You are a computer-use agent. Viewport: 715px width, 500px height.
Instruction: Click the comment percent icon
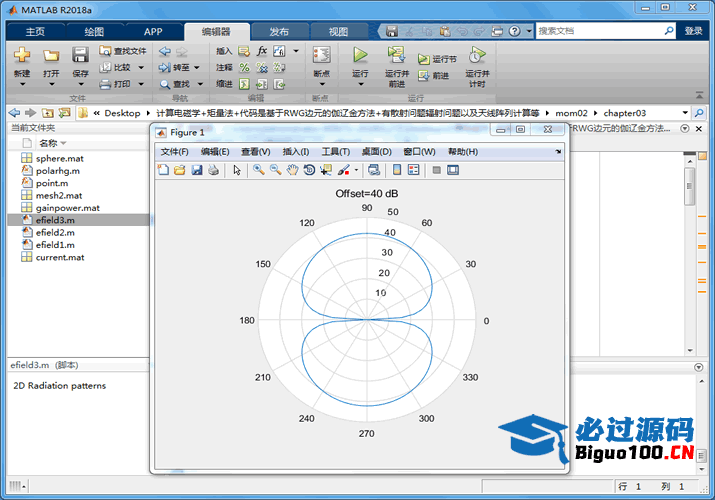[244, 67]
